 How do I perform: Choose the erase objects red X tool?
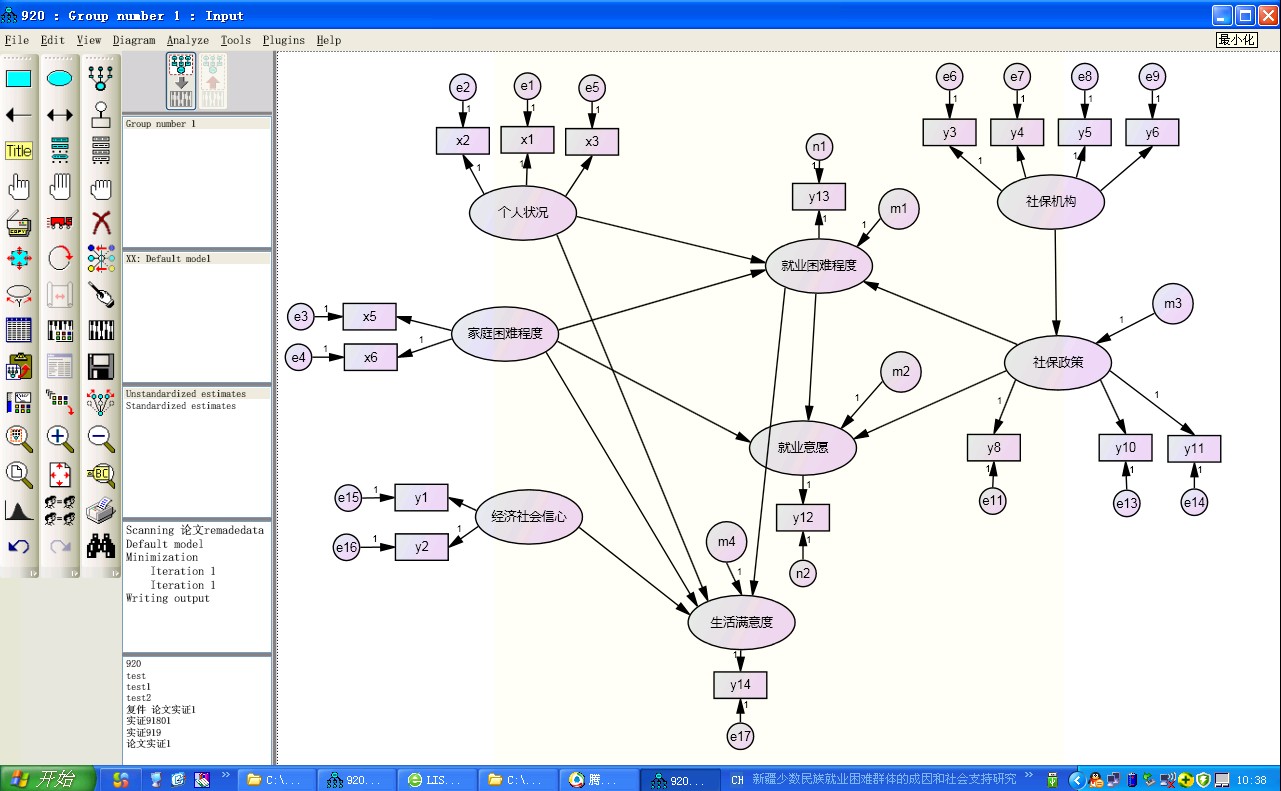point(100,222)
